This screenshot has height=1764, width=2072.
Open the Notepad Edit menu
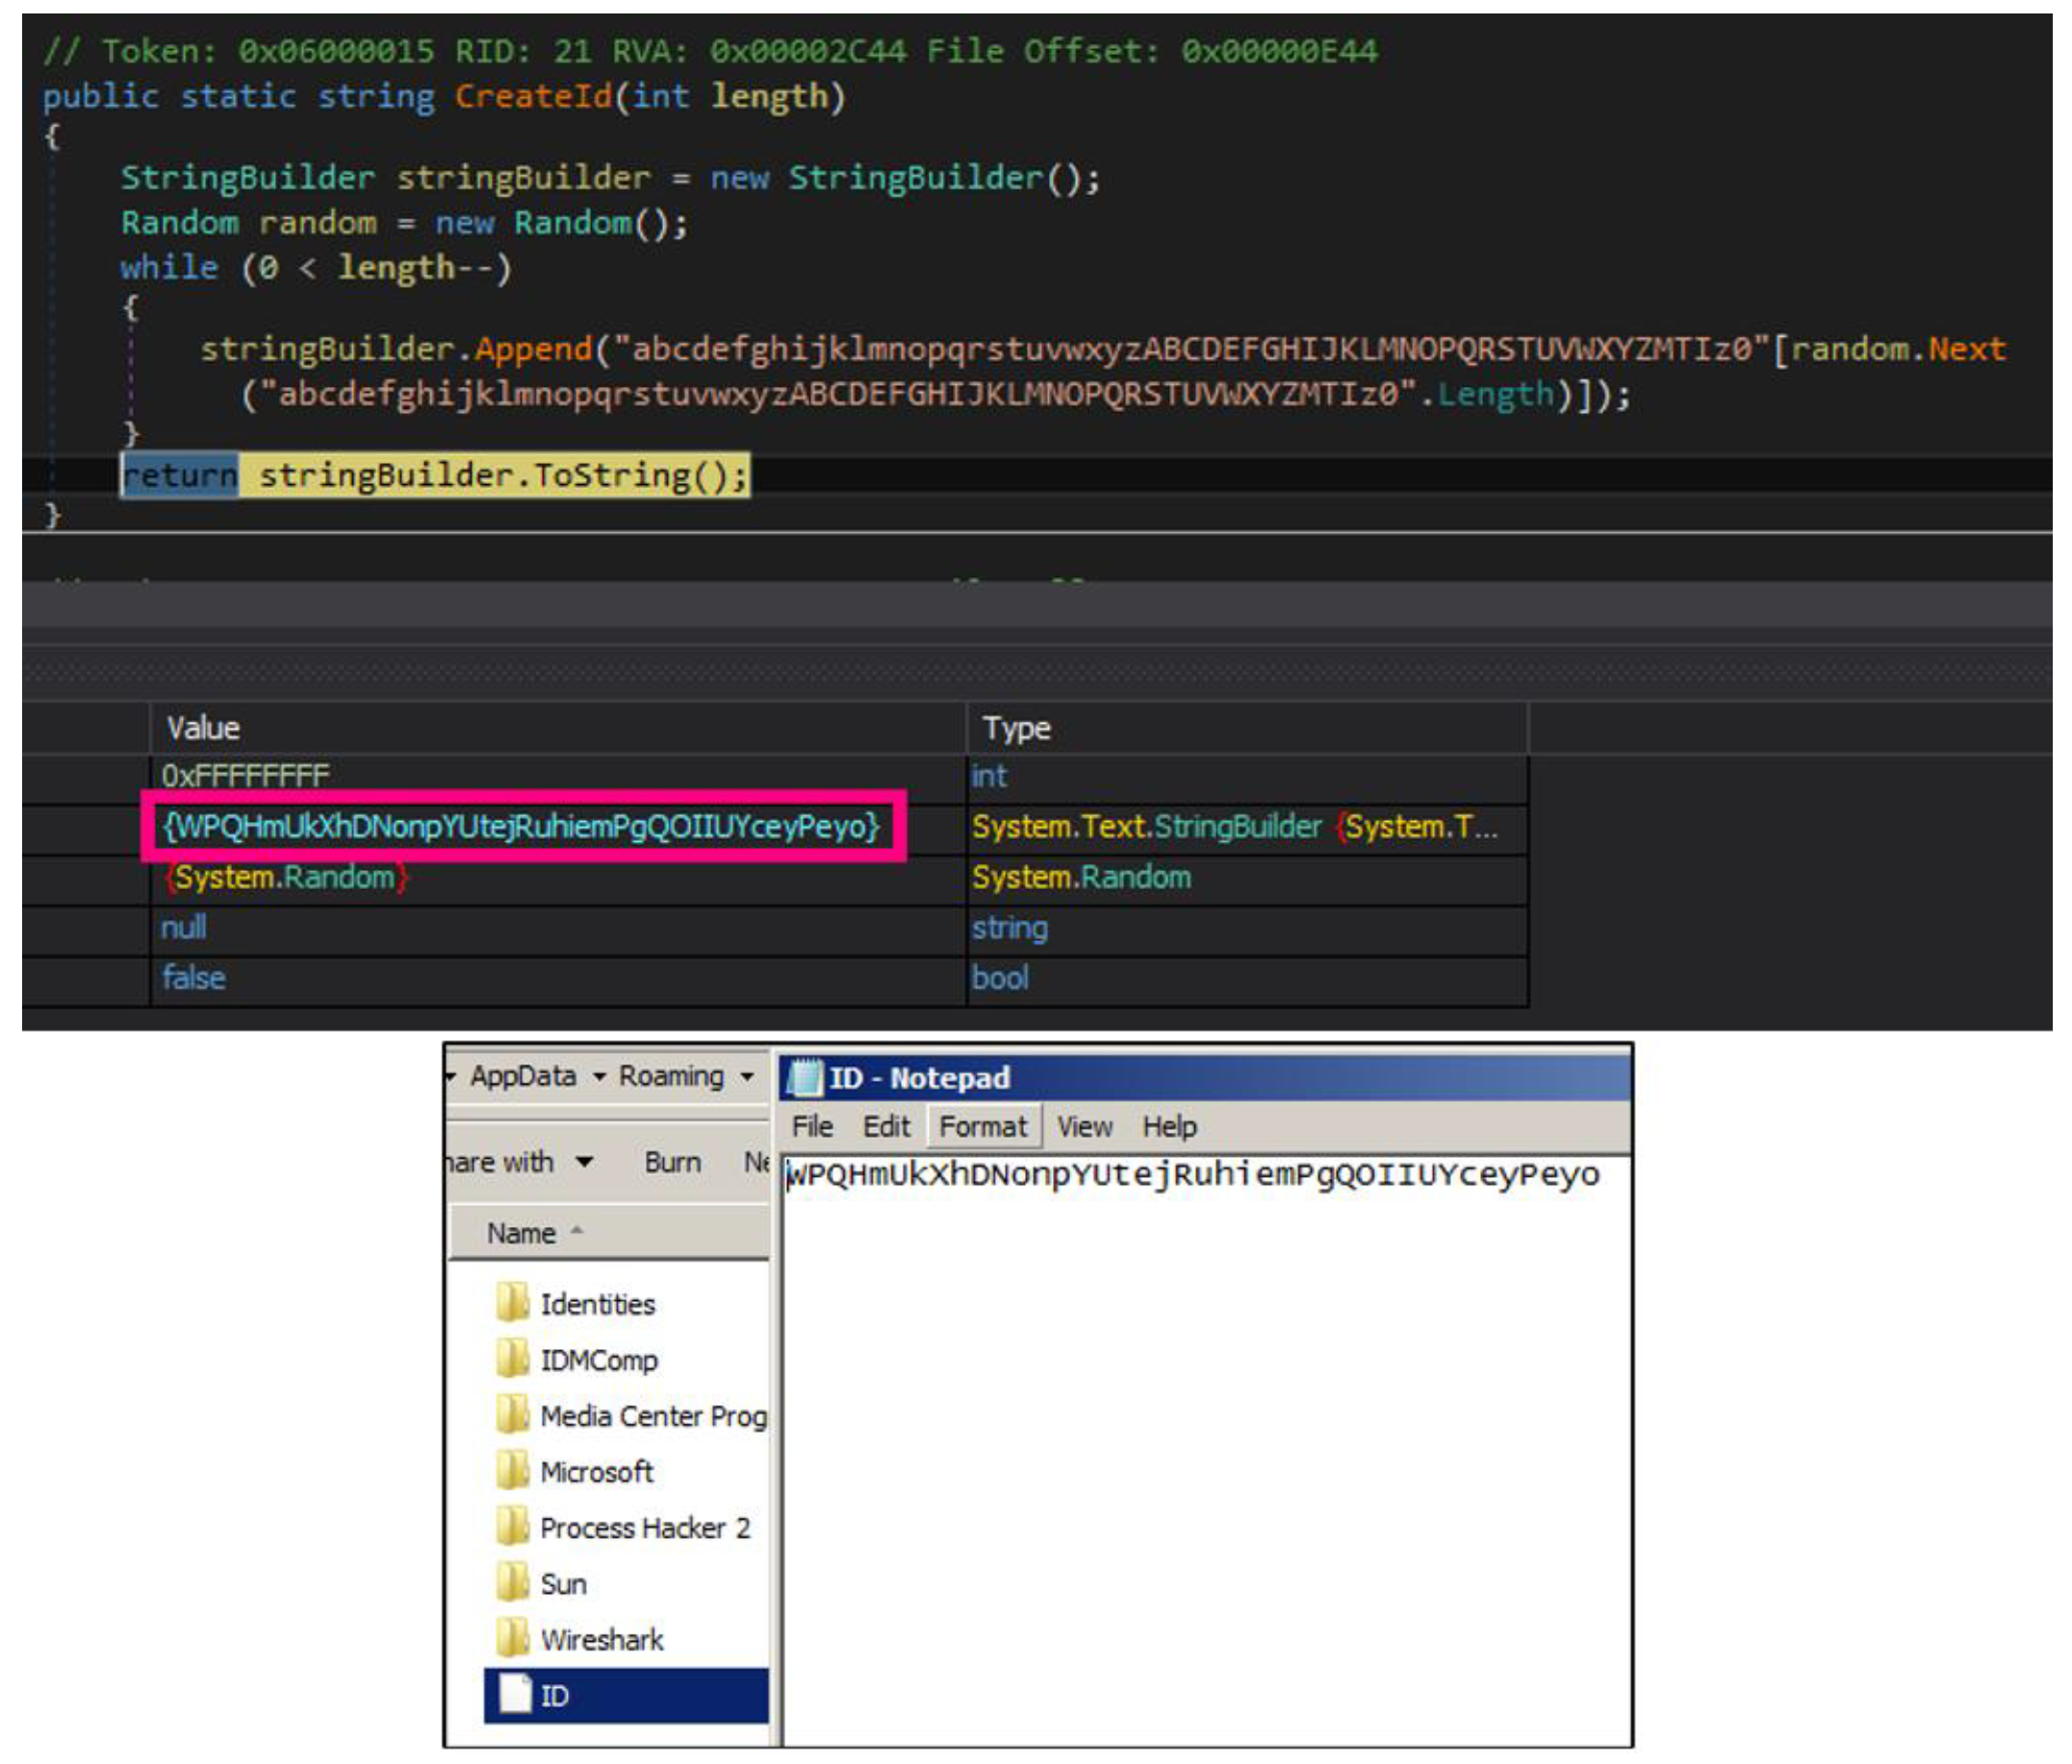(x=886, y=1127)
